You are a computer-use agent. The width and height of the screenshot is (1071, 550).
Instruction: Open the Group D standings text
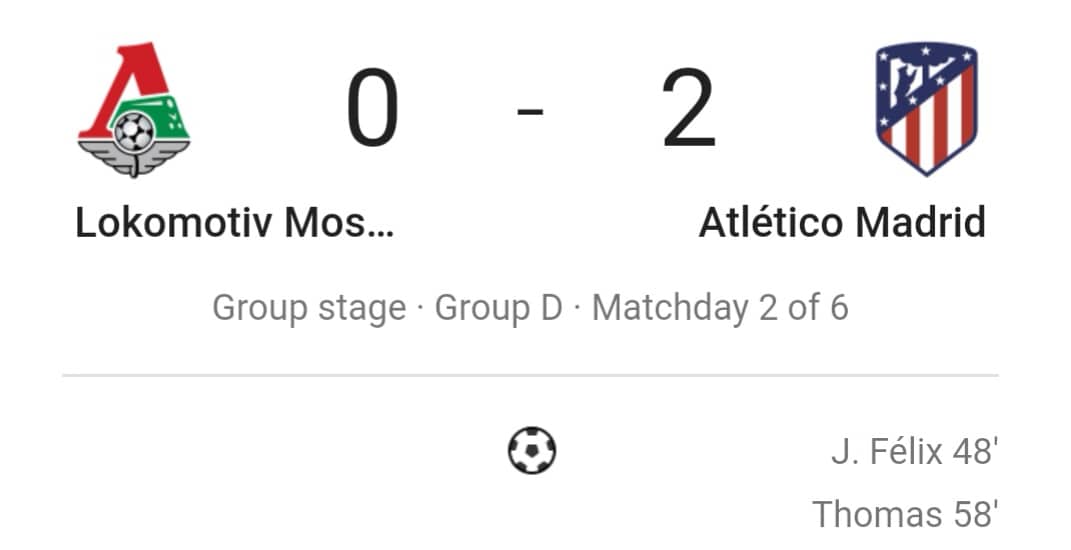499,307
